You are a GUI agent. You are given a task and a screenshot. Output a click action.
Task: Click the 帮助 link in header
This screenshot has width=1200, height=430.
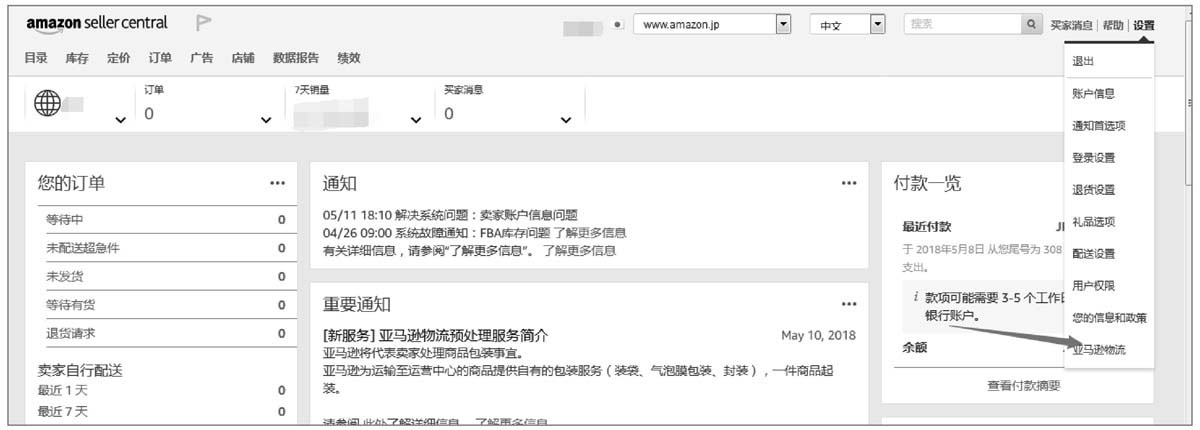pyautogui.click(x=1112, y=25)
